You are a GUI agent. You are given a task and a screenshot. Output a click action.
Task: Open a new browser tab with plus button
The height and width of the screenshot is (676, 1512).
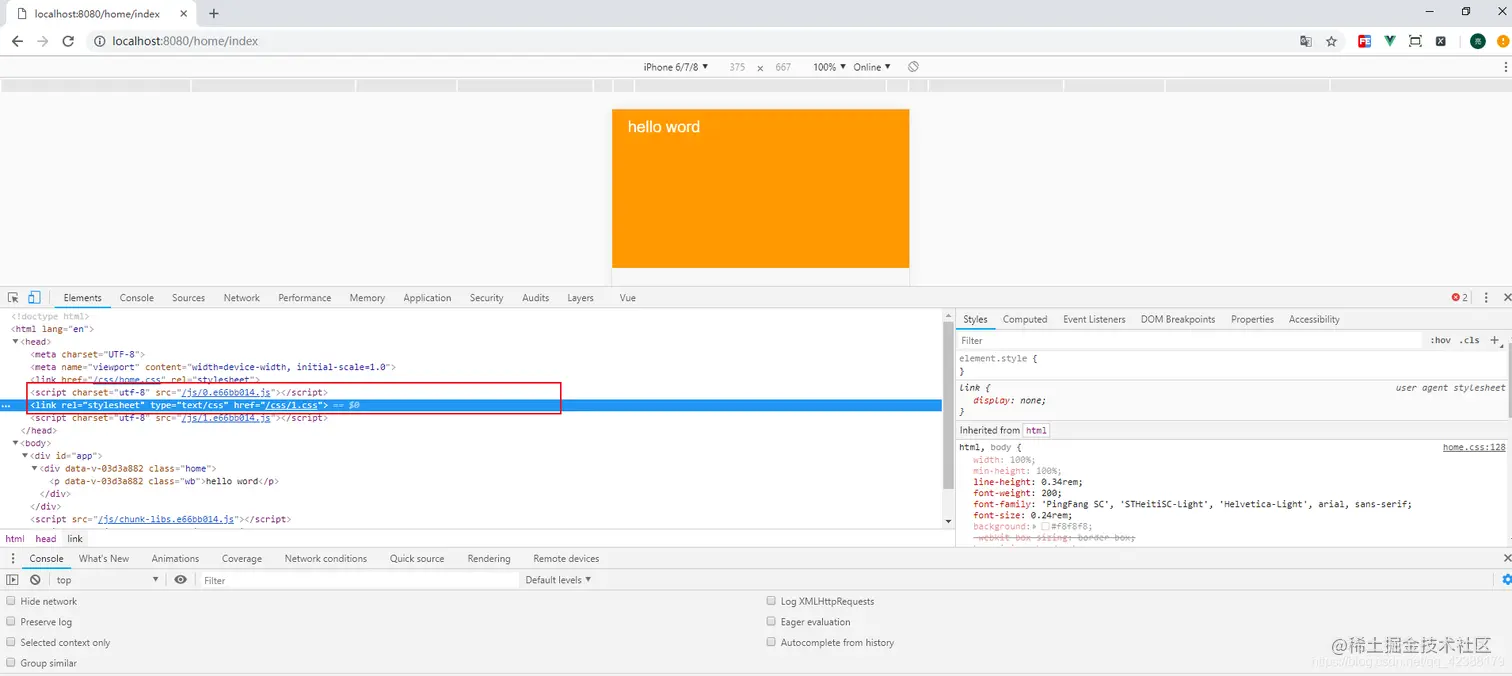click(x=213, y=13)
